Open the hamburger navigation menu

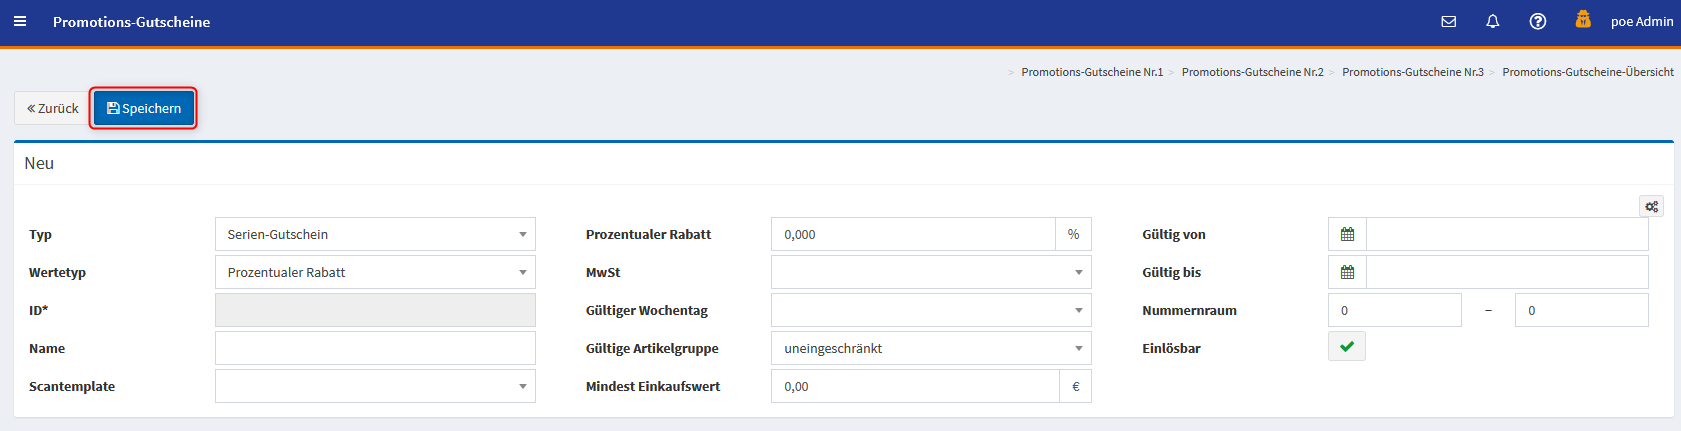(20, 21)
